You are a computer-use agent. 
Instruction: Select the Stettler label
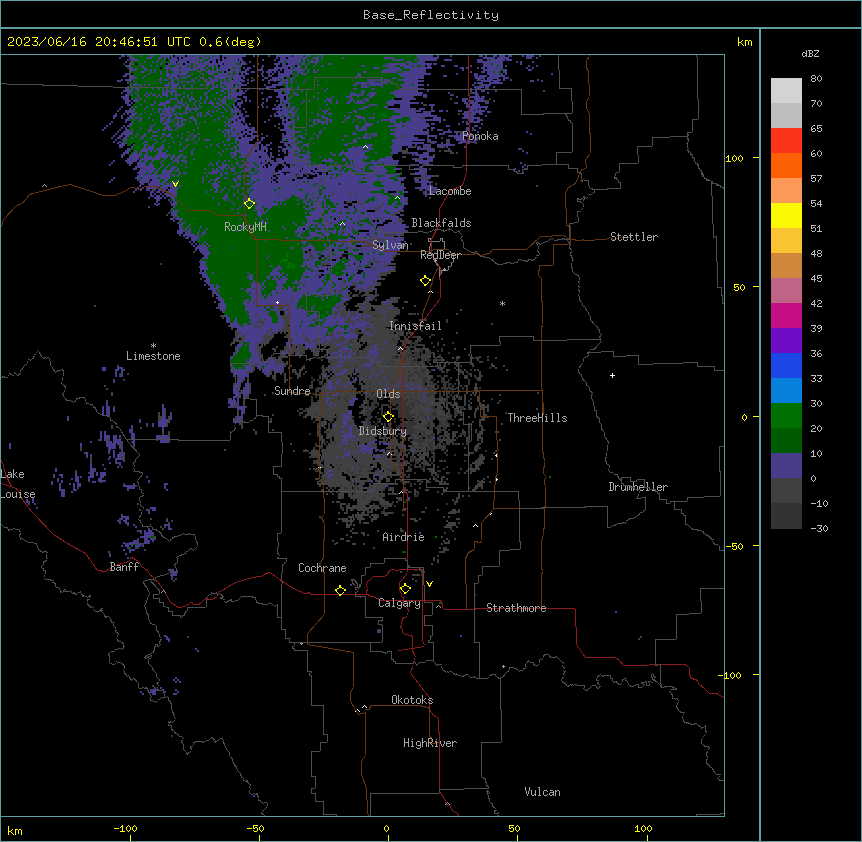pyautogui.click(x=634, y=237)
